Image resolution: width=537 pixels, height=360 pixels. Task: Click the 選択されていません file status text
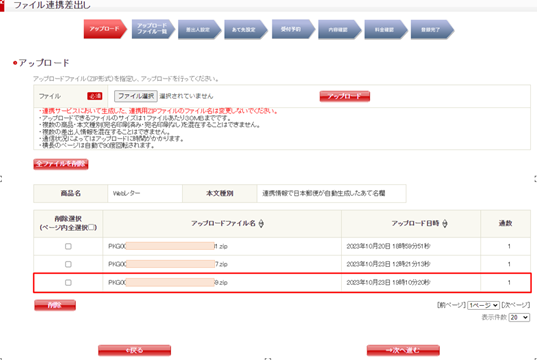[x=186, y=96]
